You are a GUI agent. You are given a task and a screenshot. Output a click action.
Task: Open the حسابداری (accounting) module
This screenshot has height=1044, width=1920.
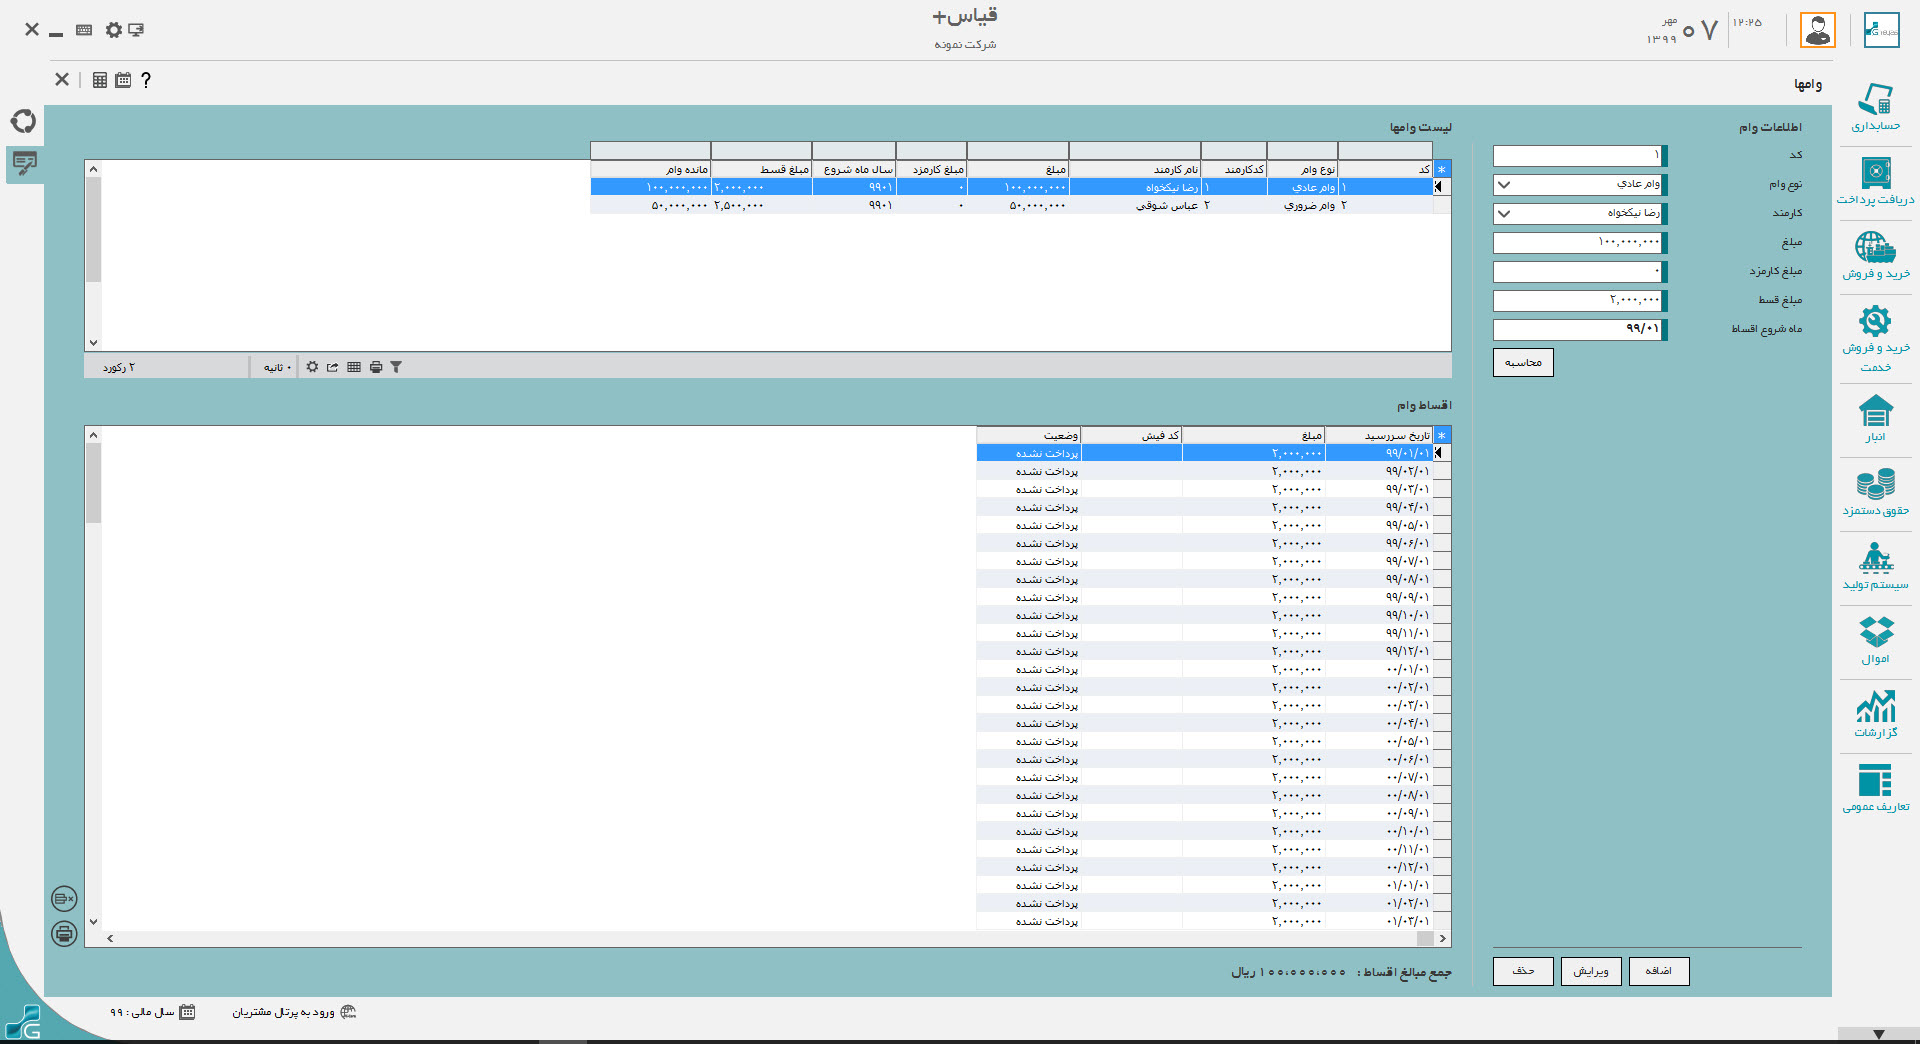click(1875, 108)
